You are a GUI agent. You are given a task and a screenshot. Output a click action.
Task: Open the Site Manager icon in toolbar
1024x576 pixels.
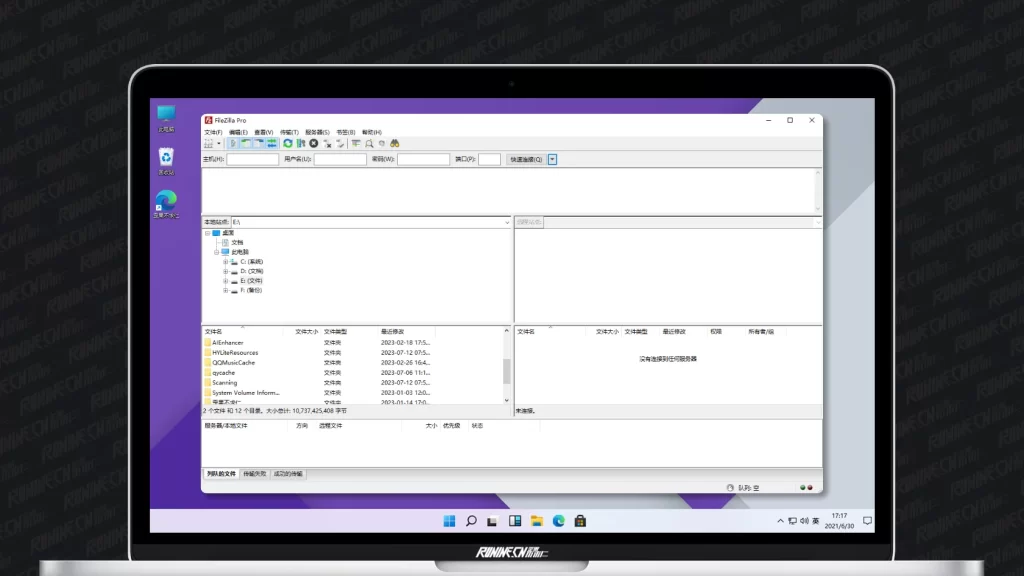(209, 144)
